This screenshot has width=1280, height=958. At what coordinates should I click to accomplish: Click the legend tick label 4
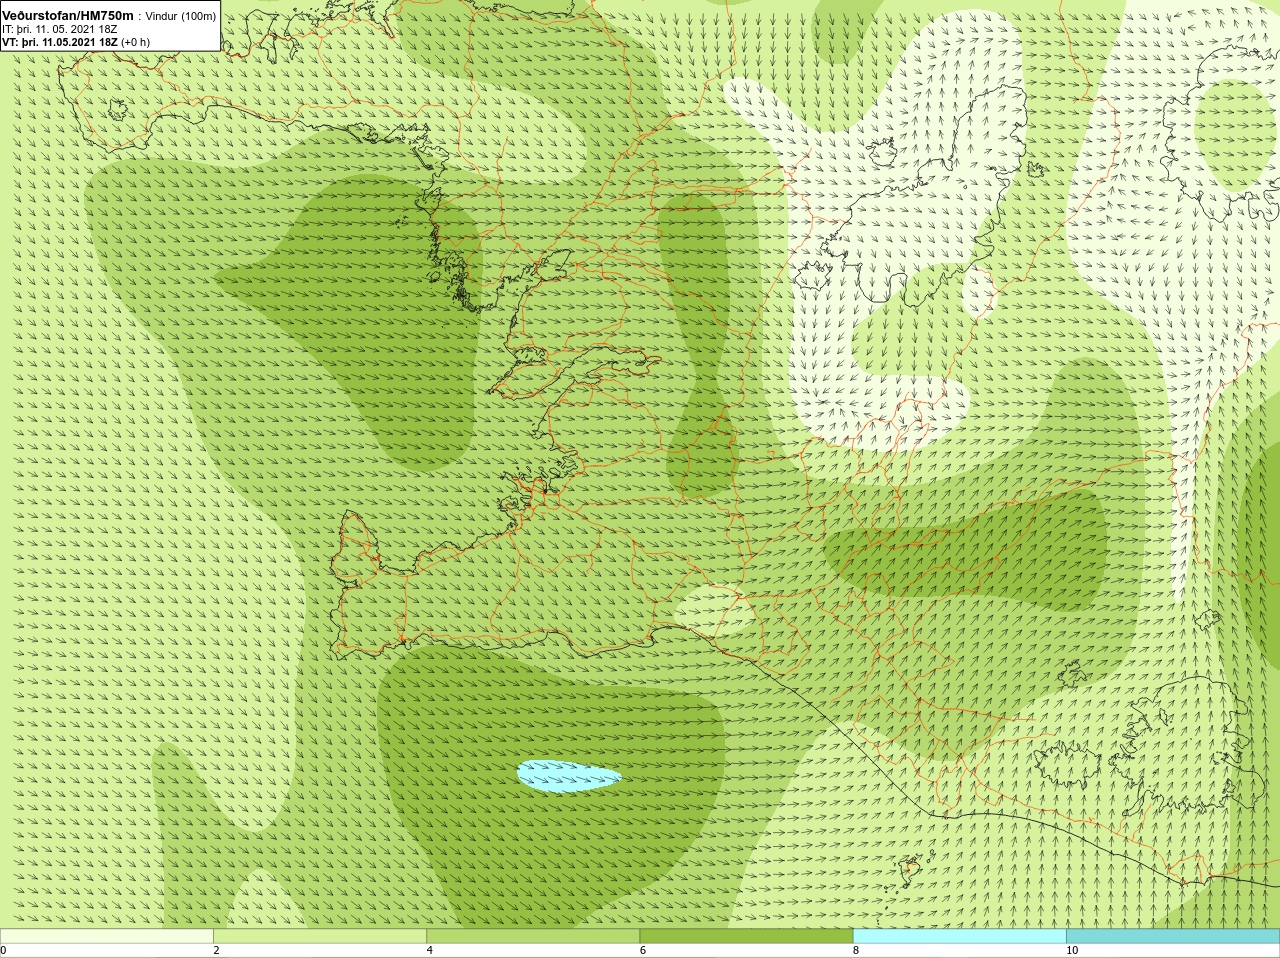pos(430,951)
